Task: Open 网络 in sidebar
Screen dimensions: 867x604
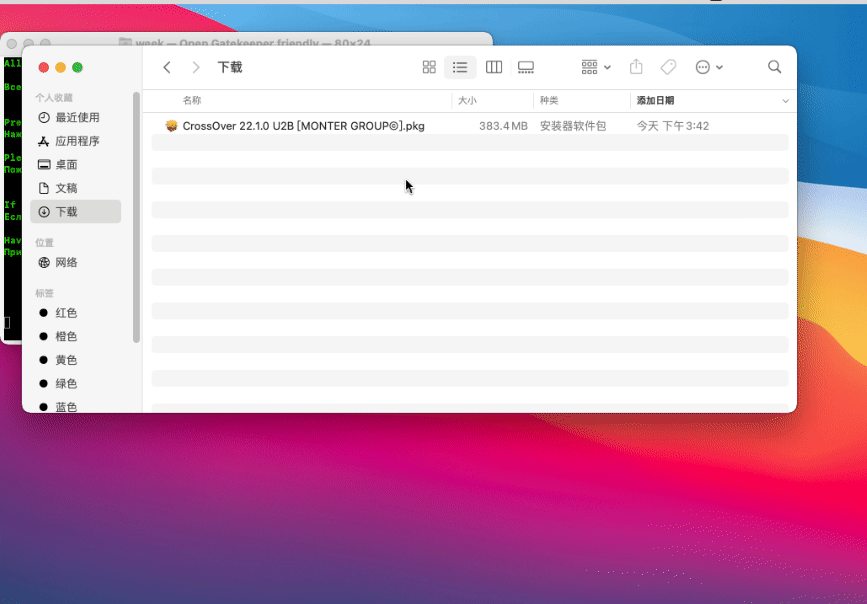Action: 66,263
